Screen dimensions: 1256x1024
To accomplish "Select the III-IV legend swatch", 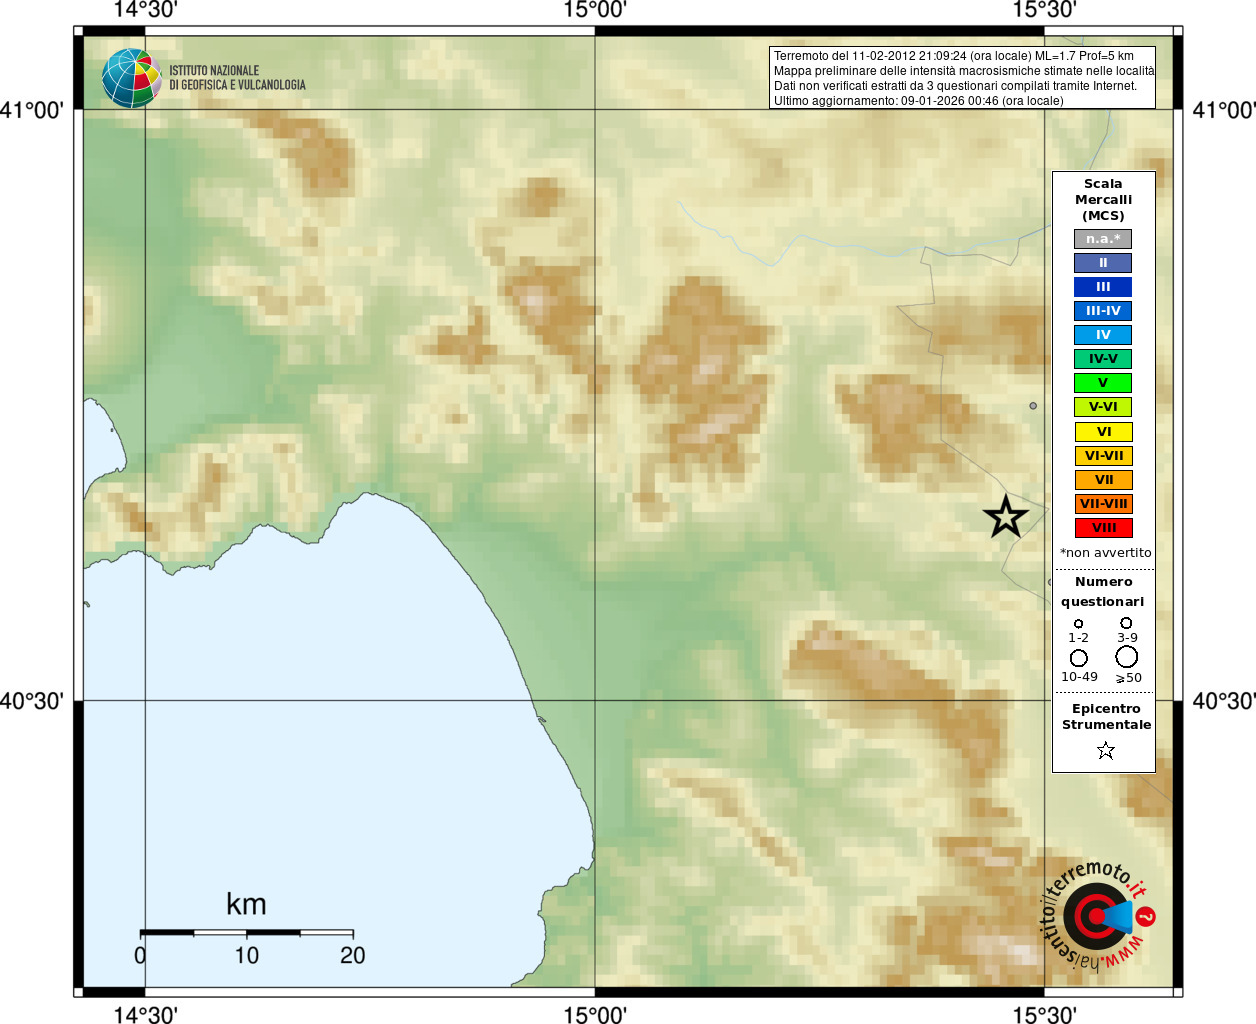I will click(1103, 311).
